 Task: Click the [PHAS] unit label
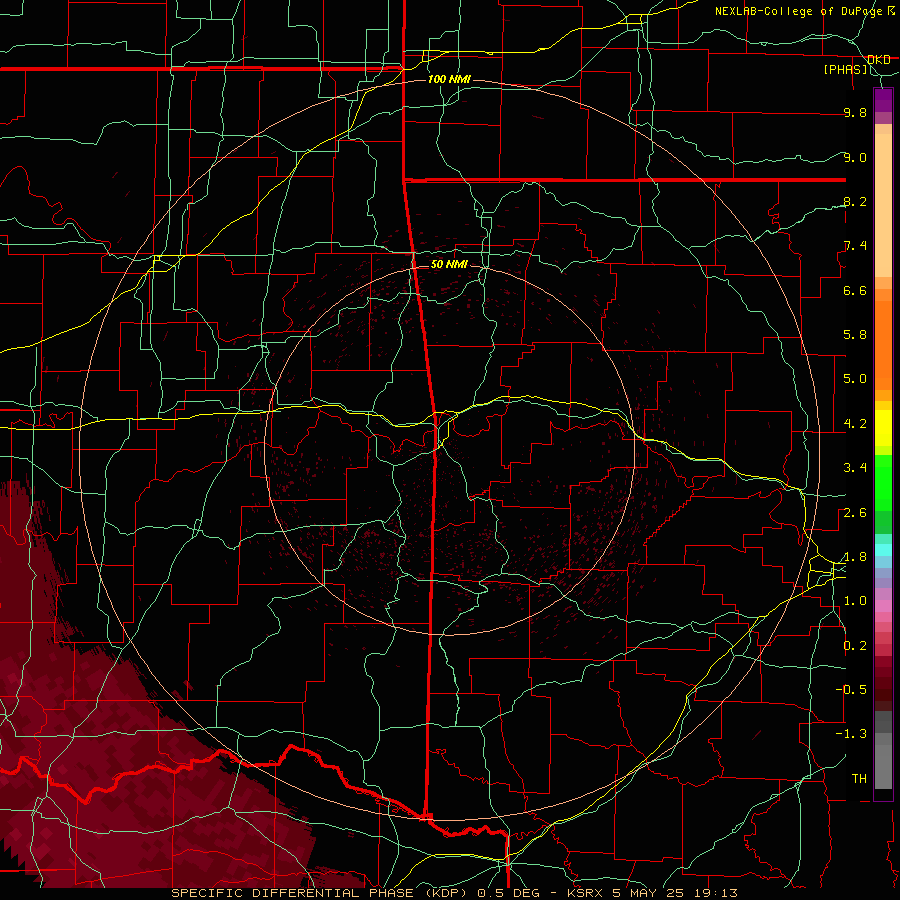tap(845, 69)
